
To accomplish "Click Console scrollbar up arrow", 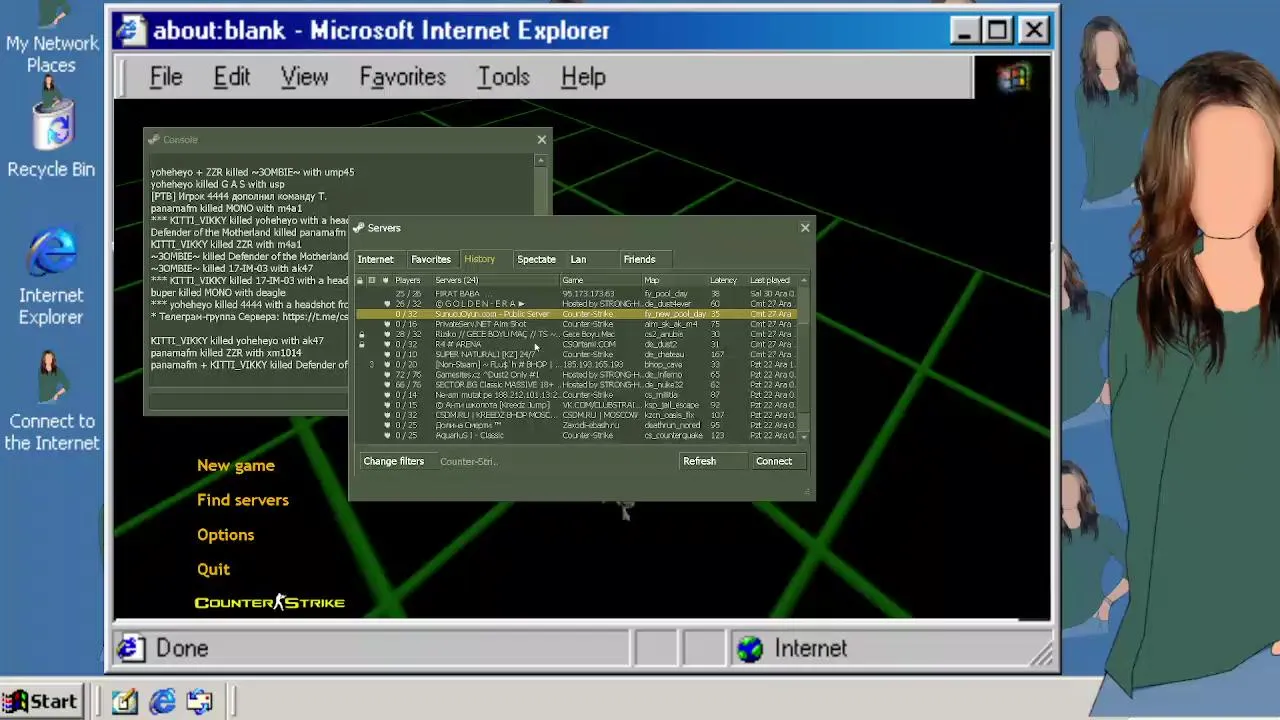I will click(x=541, y=160).
